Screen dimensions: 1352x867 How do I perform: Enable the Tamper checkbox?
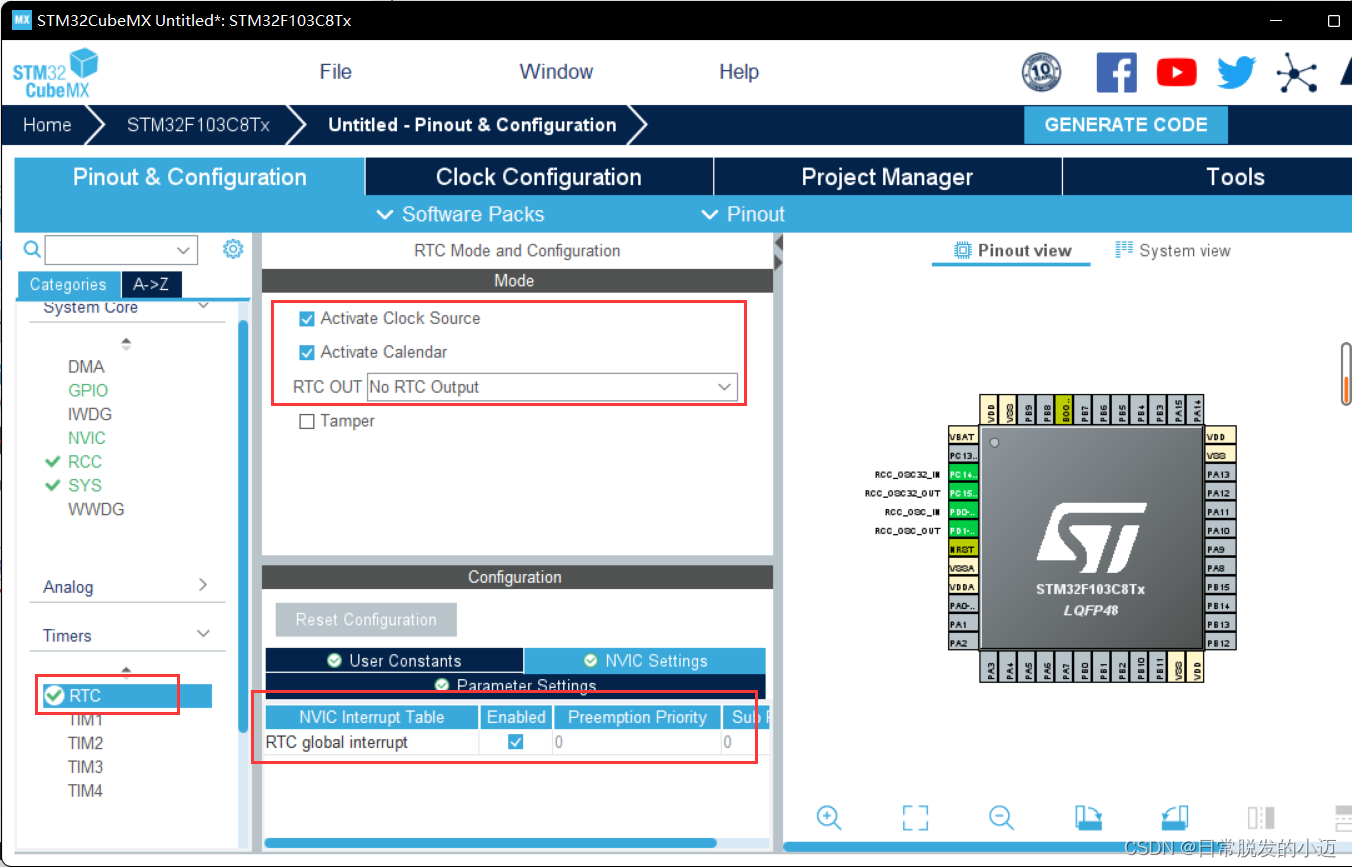click(x=307, y=422)
